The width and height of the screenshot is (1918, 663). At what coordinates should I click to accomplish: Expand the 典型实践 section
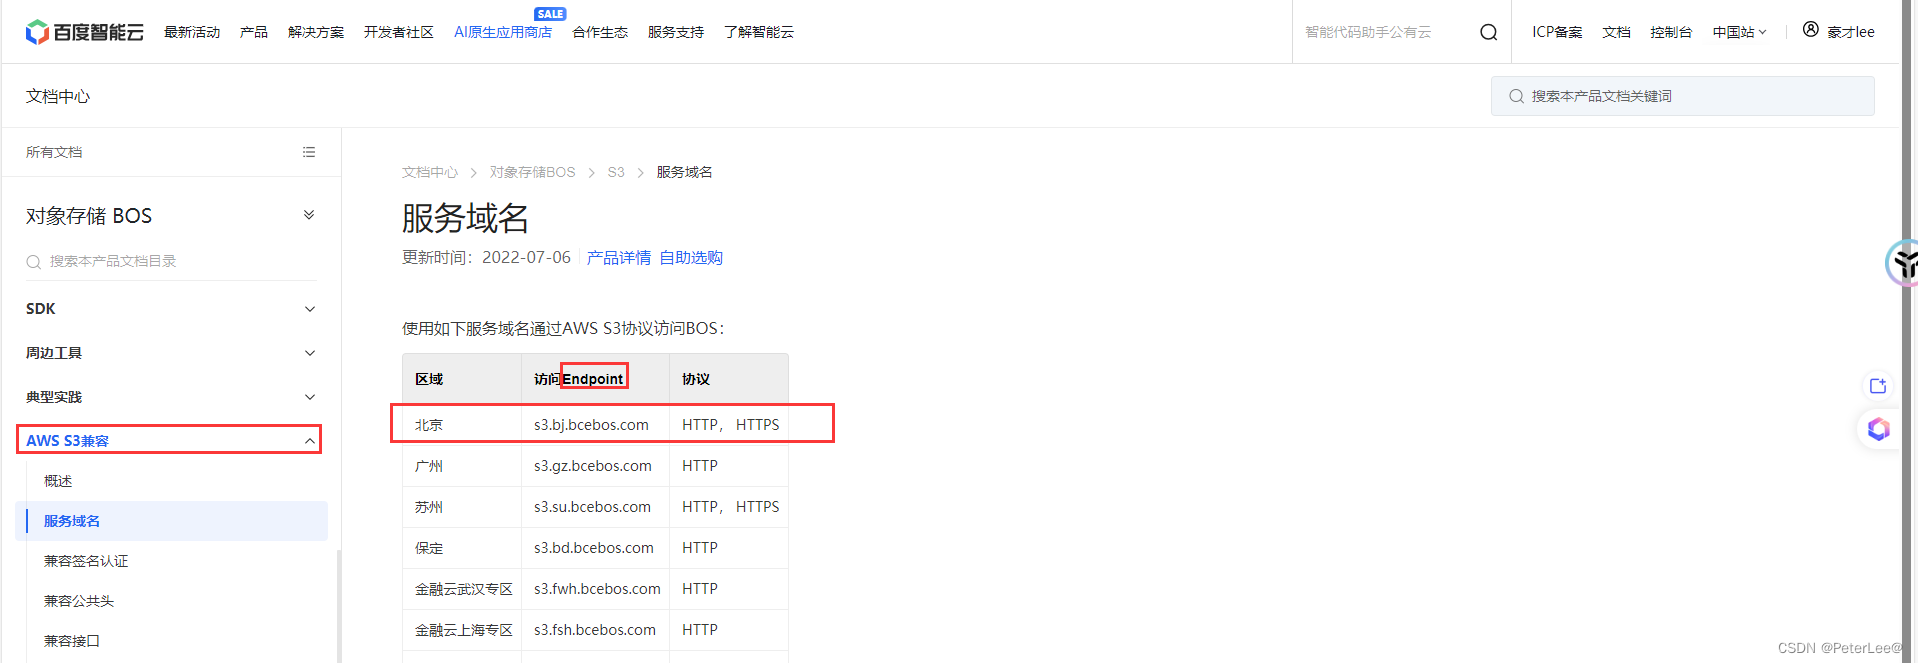[x=310, y=397]
